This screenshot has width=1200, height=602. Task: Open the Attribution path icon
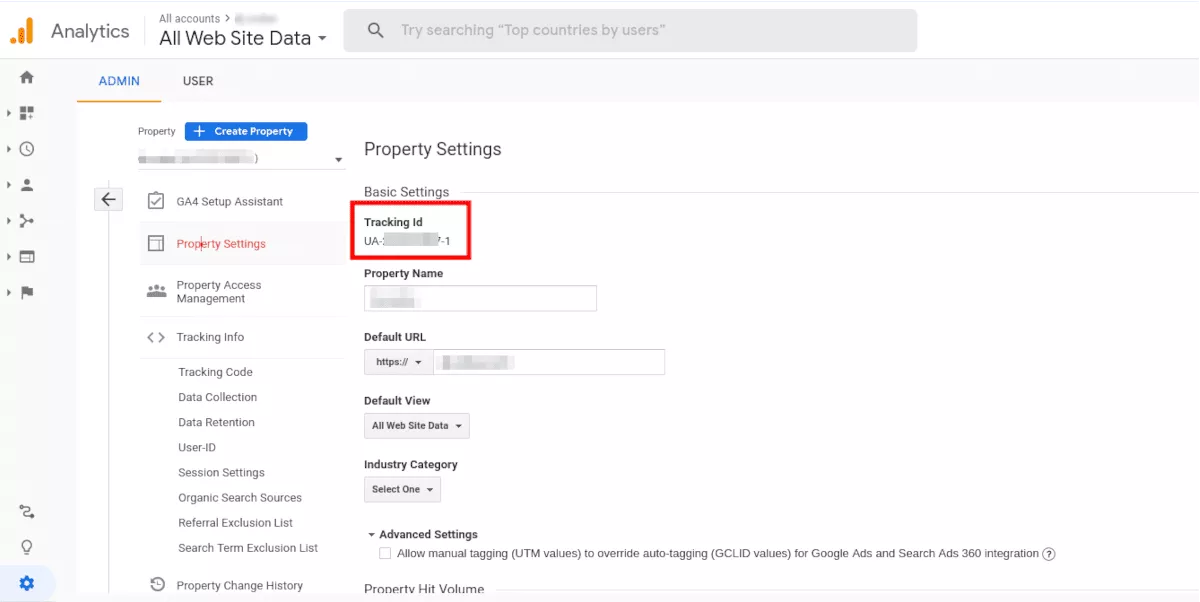click(27, 512)
